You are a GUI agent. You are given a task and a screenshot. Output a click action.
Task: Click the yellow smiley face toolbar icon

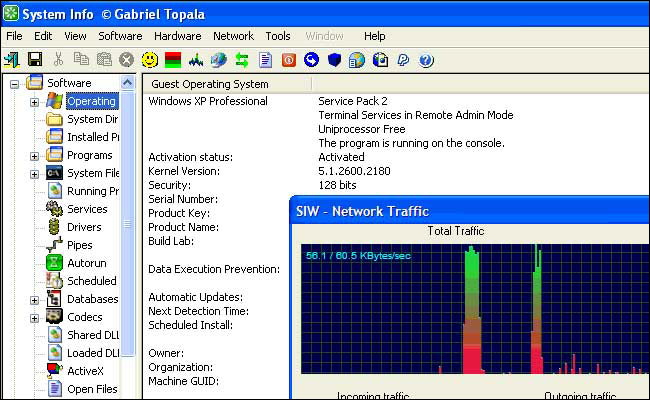149,60
